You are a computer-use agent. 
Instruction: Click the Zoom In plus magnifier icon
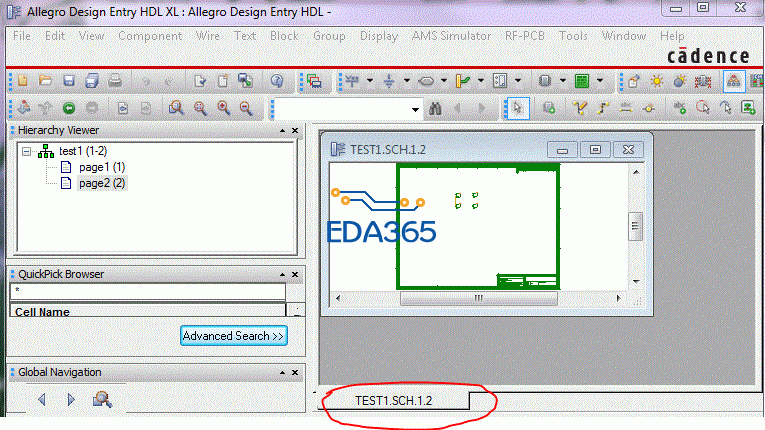coord(224,108)
